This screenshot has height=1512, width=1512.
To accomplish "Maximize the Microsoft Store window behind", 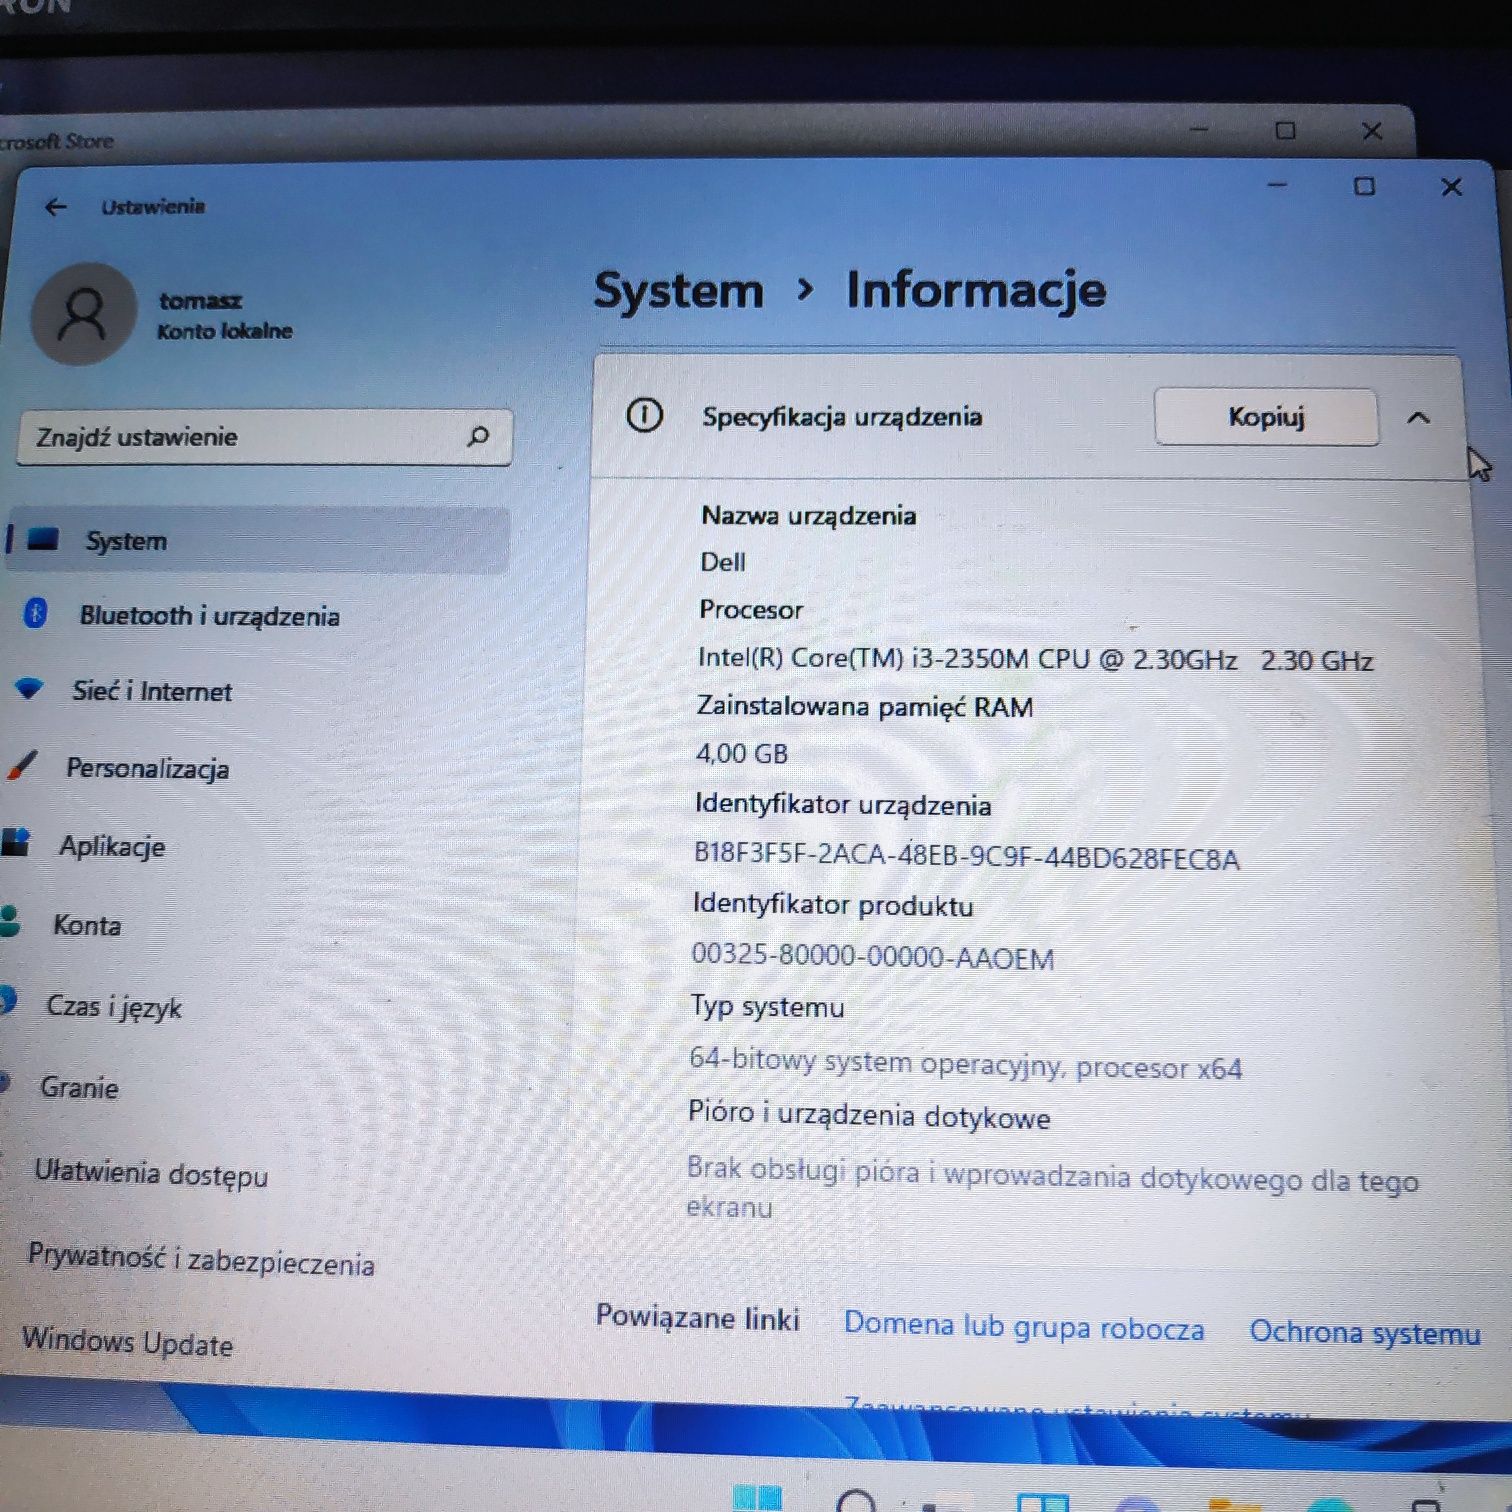I will pyautogui.click(x=1286, y=130).
